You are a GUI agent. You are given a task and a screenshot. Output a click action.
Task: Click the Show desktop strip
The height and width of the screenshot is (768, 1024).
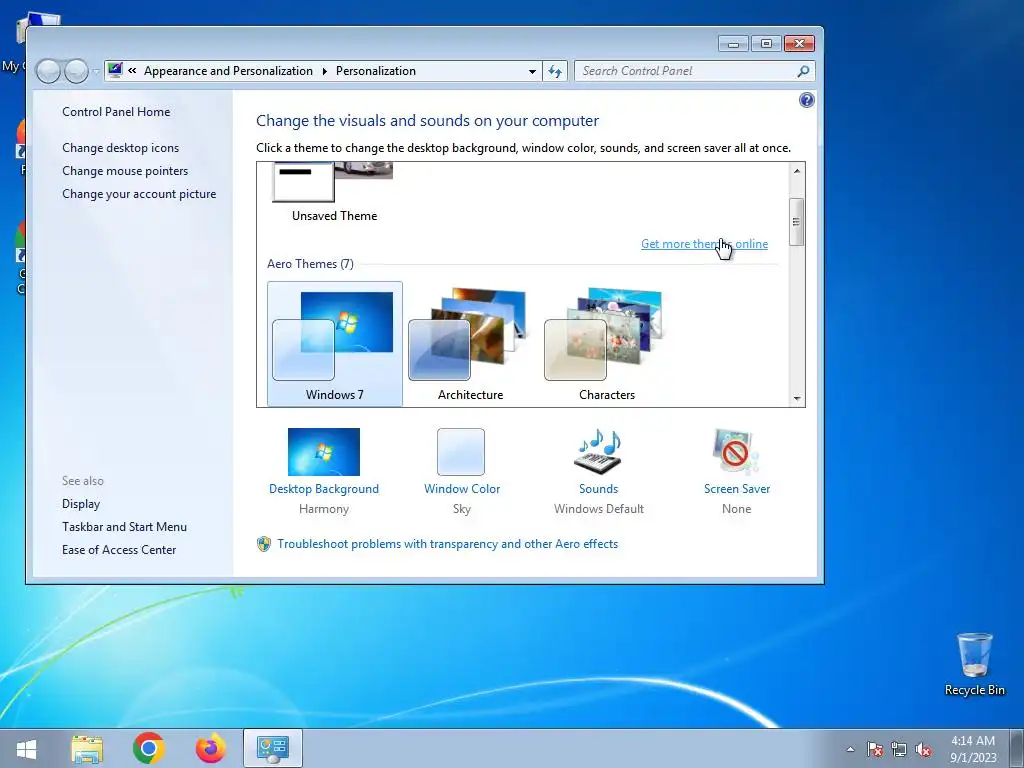coord(1016,748)
